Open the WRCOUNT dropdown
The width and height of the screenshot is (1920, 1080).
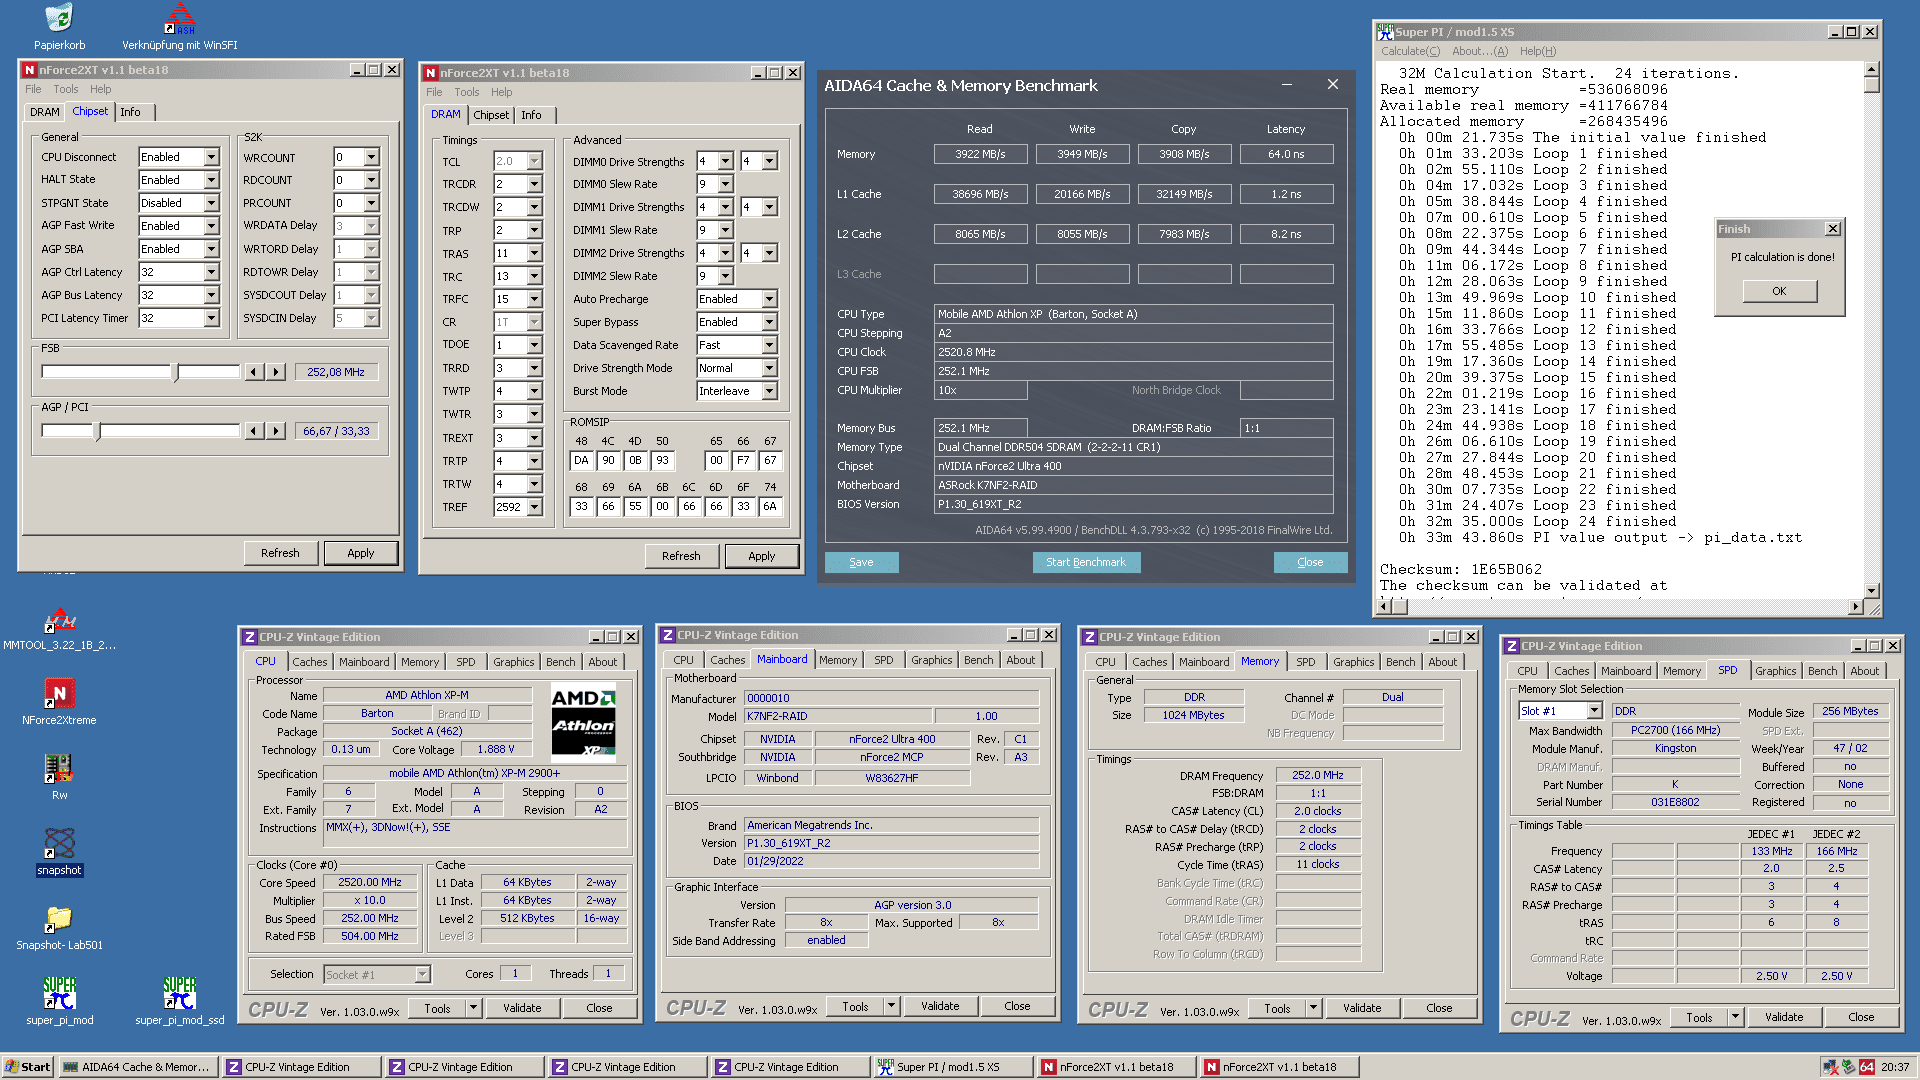[371, 157]
